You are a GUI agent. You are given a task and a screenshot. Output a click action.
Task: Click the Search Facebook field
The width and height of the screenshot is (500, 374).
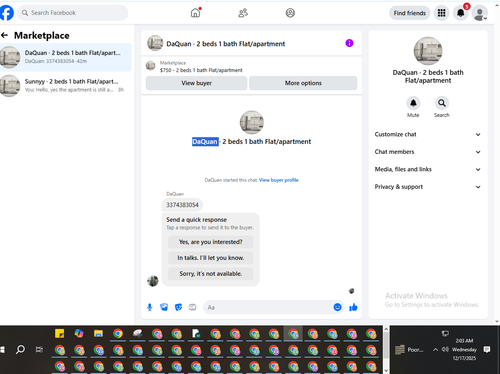pos(73,13)
